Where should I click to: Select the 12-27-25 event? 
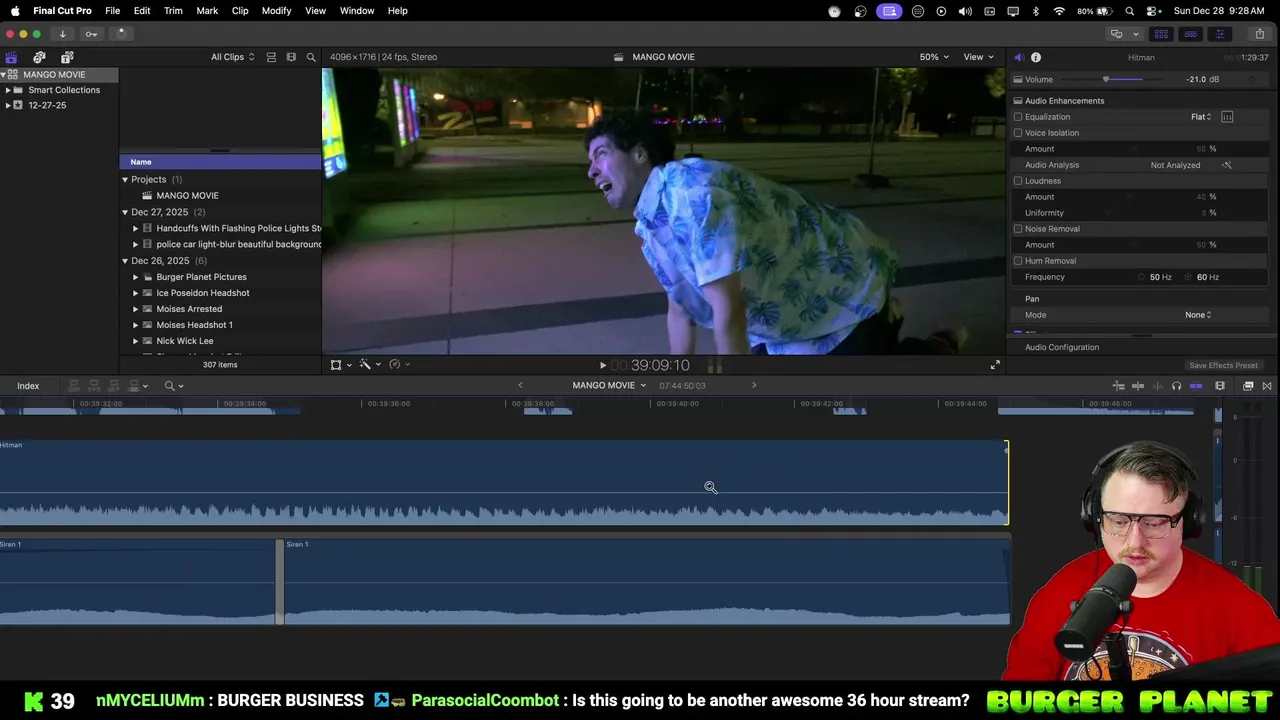click(x=47, y=105)
